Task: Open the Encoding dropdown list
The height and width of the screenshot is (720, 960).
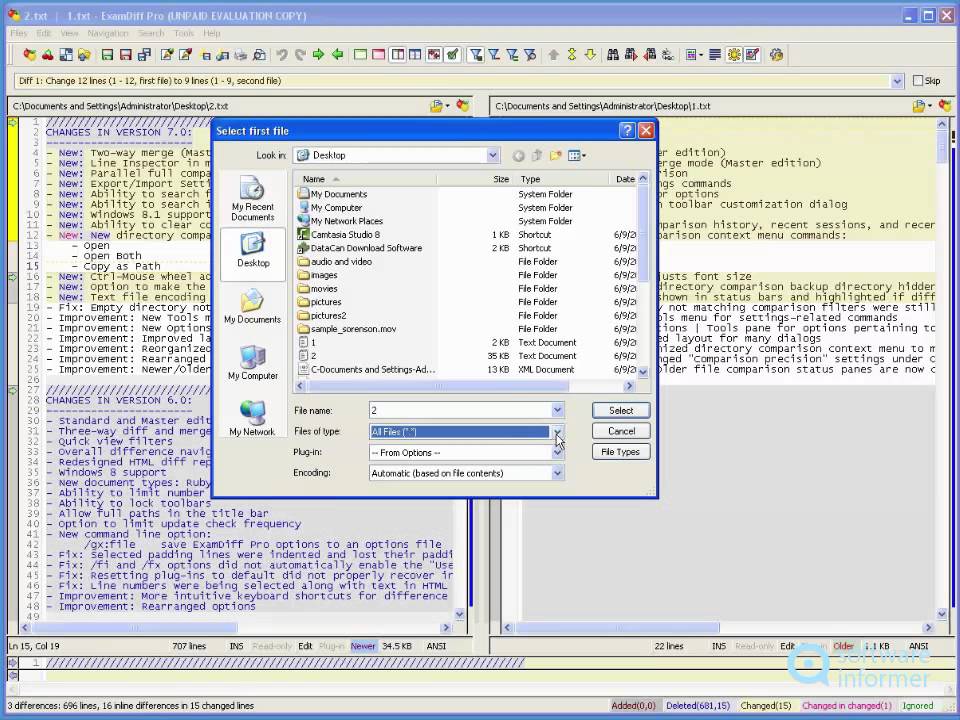Action: tap(557, 473)
